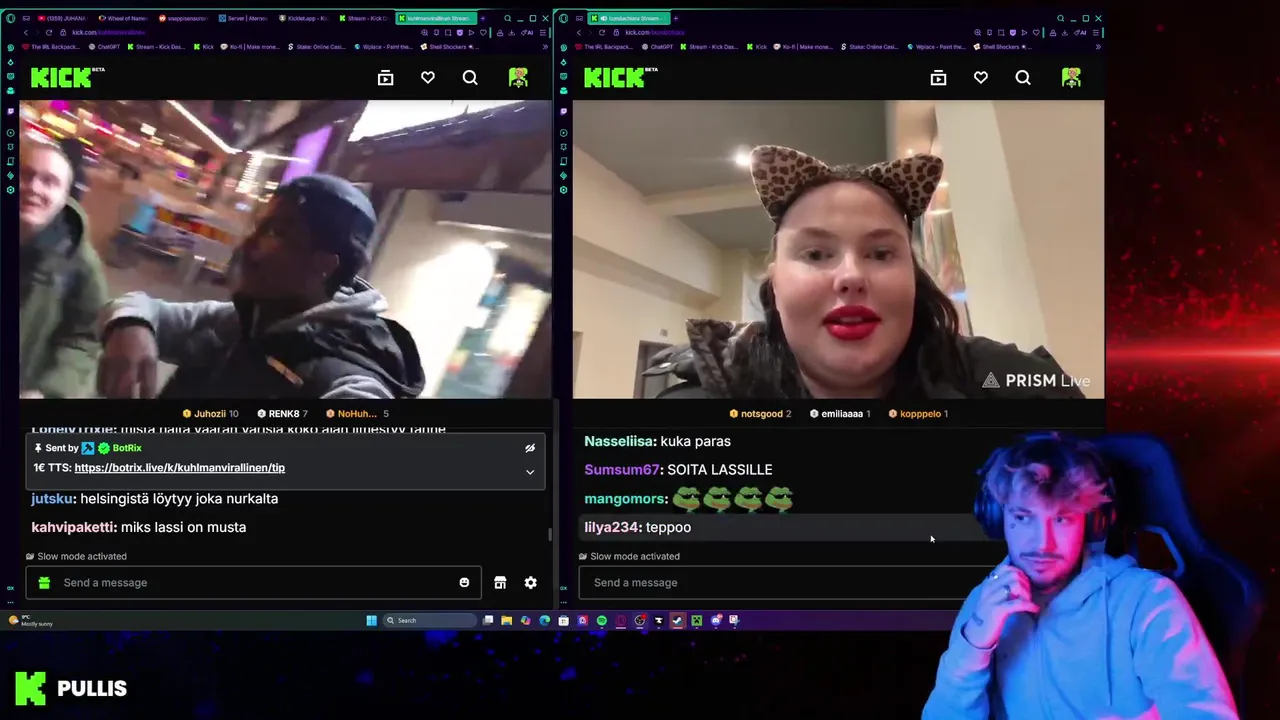
Task: Click username lilya234 in right chat
Action: tap(612, 527)
